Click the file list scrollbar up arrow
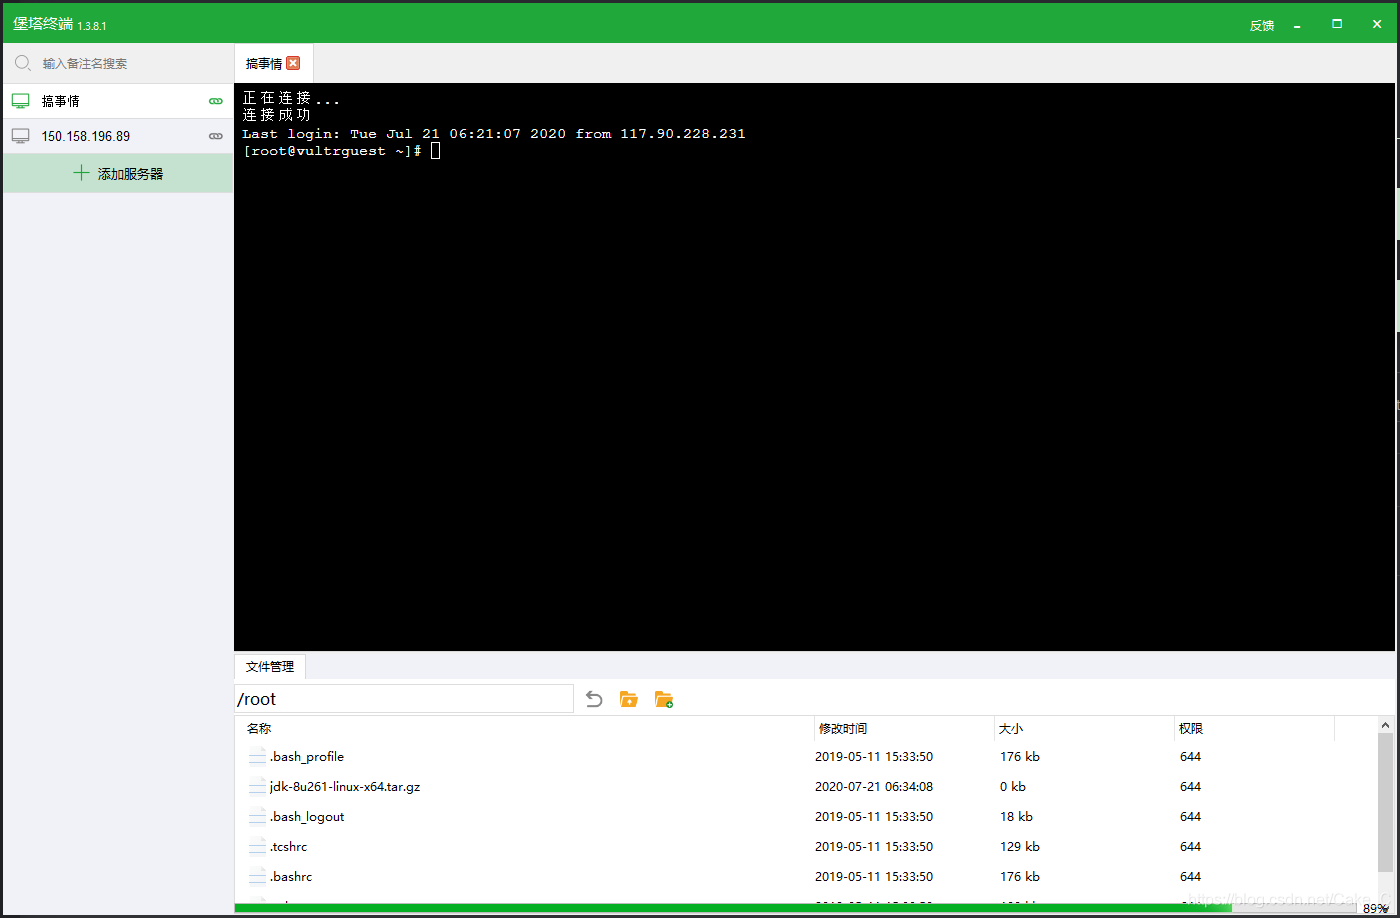Screen dimensions: 1400x918 click(1385, 725)
